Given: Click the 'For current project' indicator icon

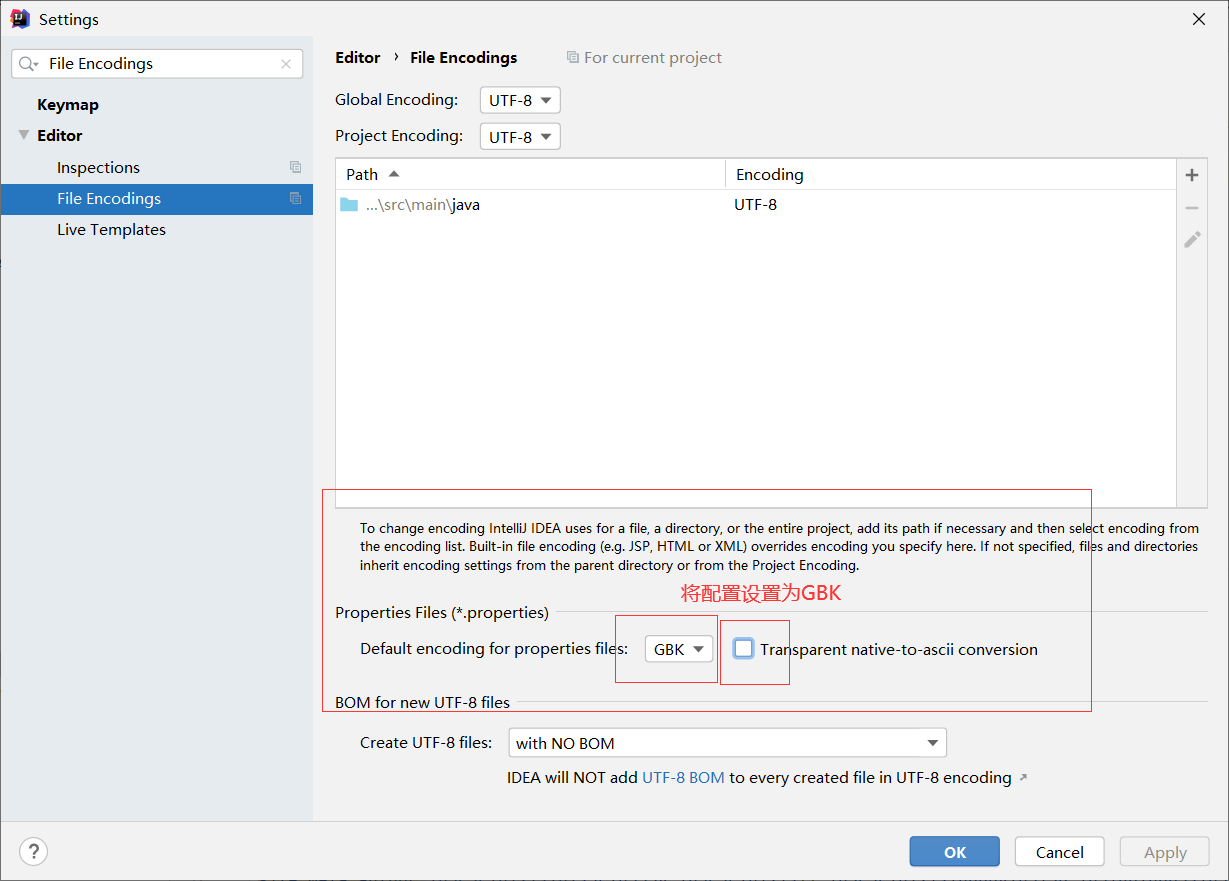Looking at the screenshot, I should (575, 57).
